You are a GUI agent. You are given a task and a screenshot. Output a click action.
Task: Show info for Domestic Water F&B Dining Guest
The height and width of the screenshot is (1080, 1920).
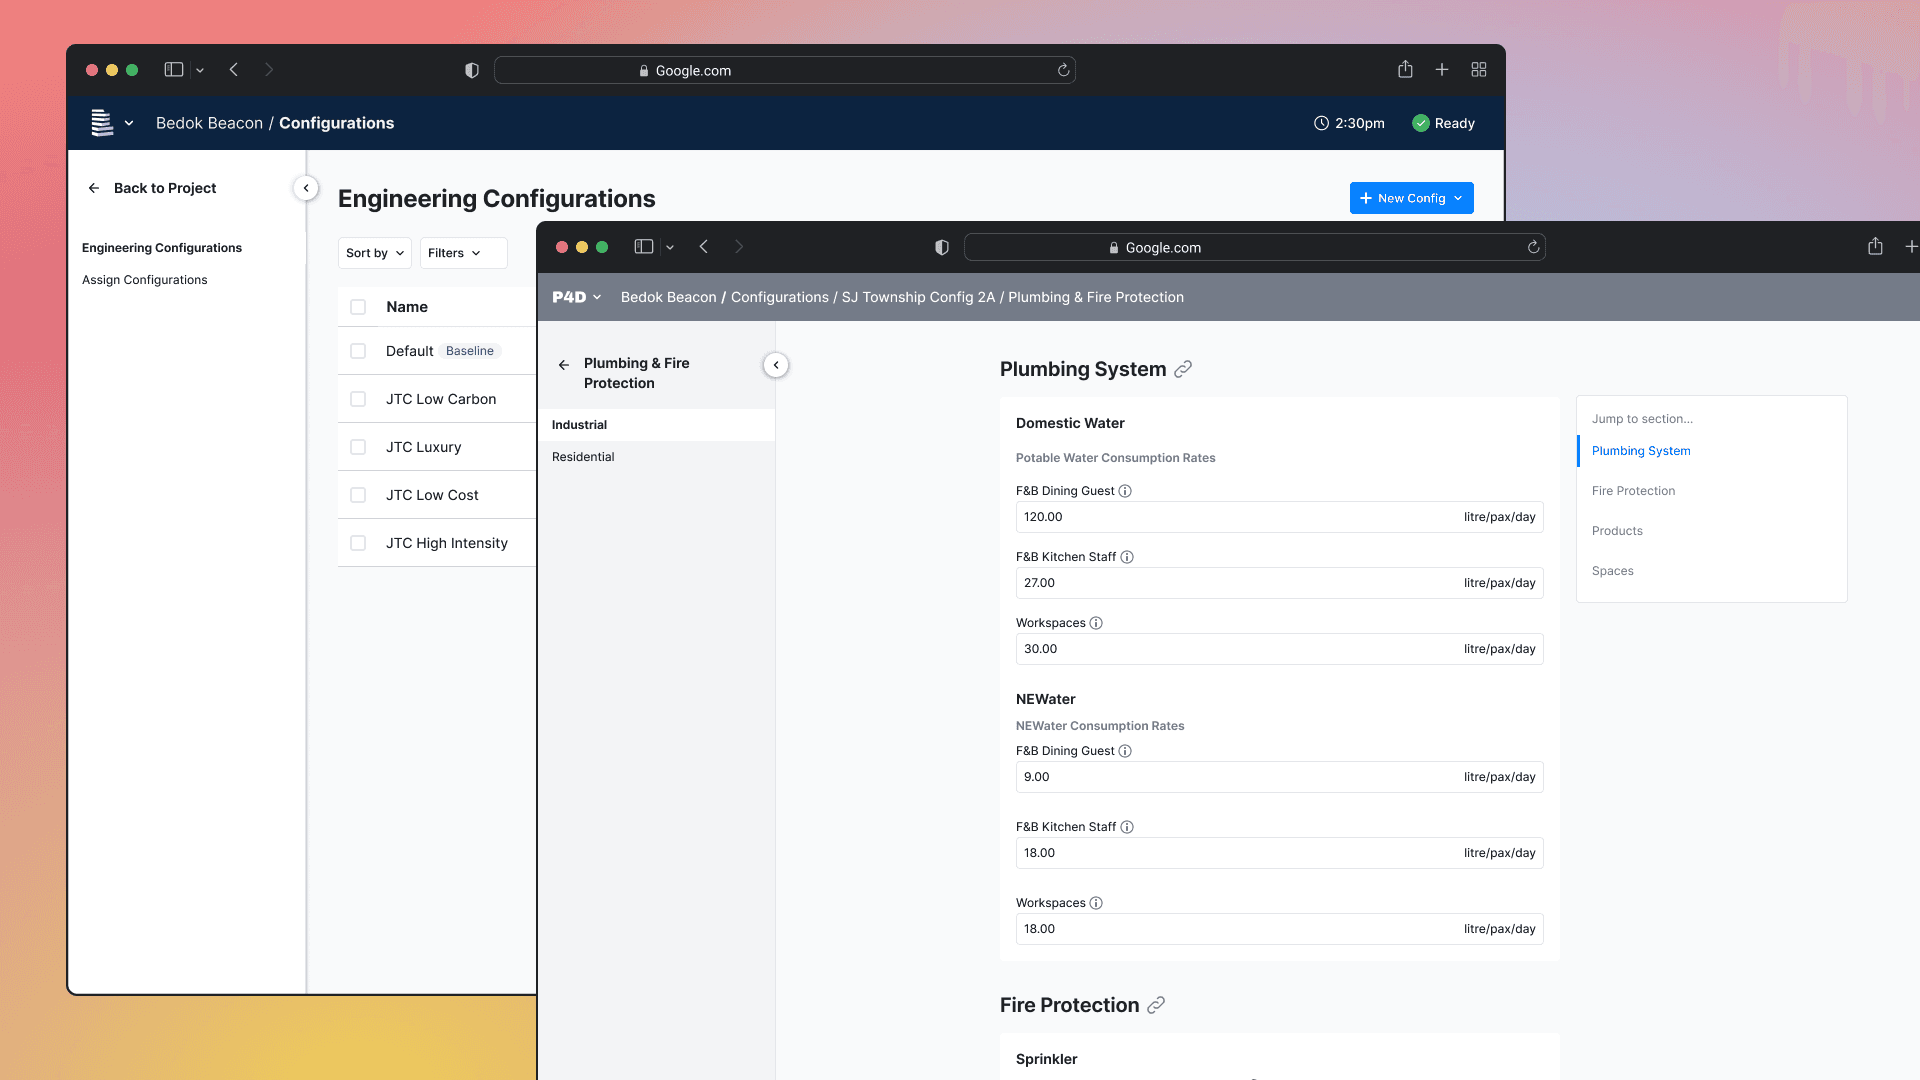coord(1125,491)
